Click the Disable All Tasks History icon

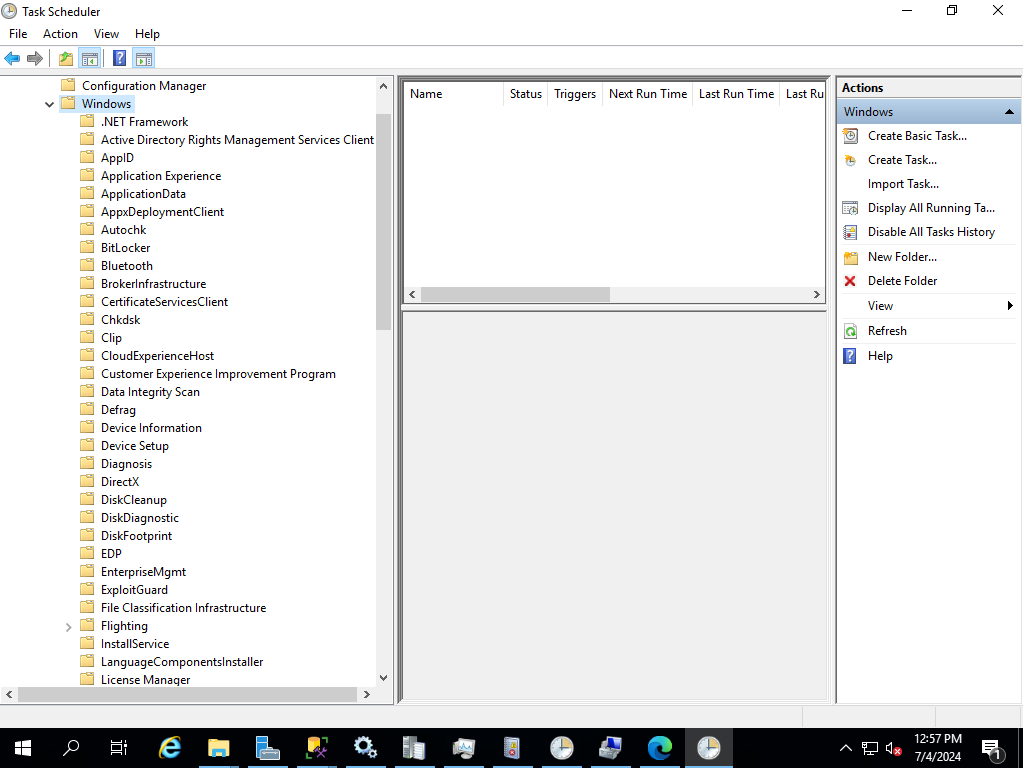(850, 232)
